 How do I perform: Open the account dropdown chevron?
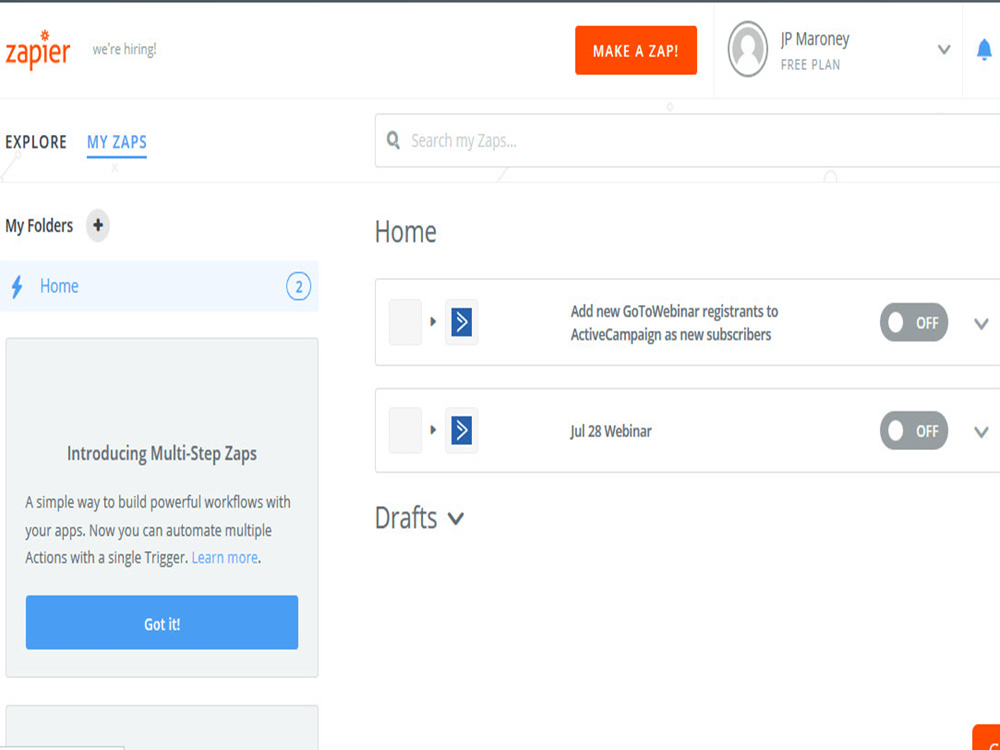click(x=944, y=49)
